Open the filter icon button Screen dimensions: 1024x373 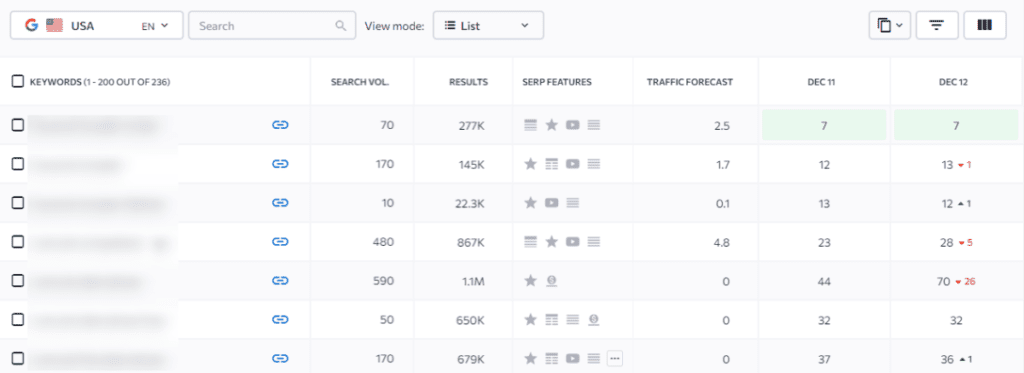pyautogui.click(x=937, y=25)
